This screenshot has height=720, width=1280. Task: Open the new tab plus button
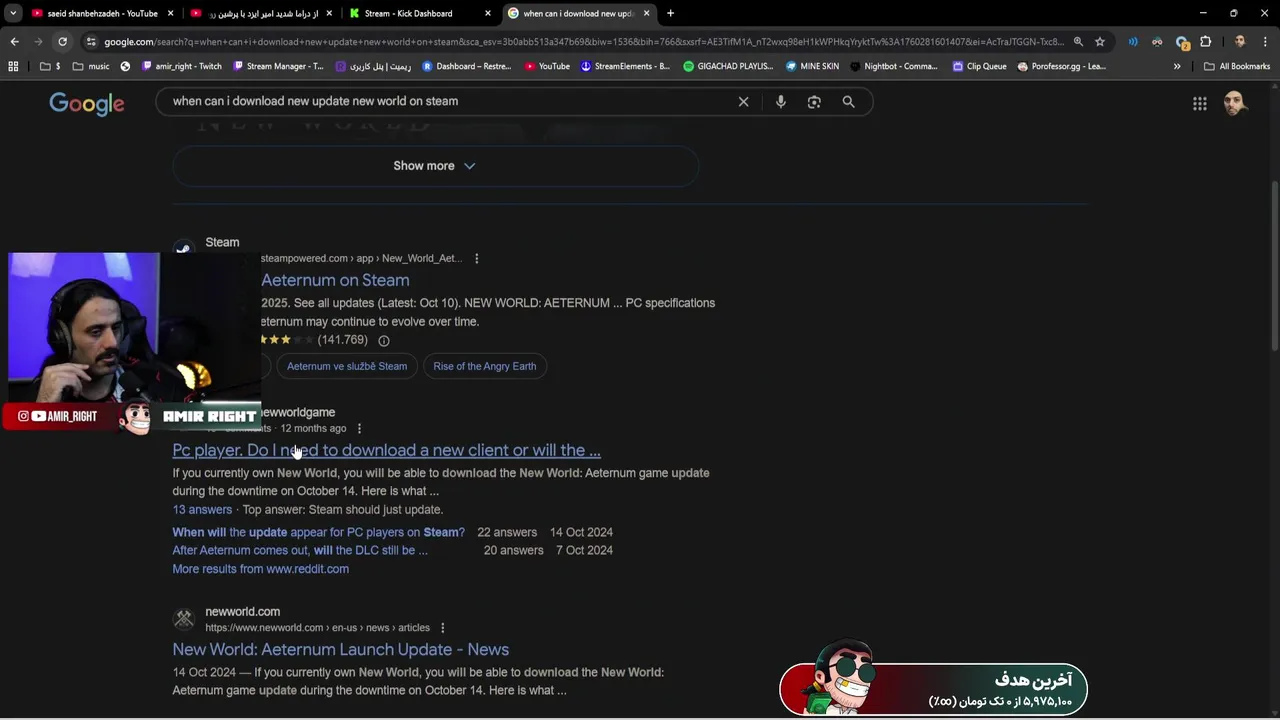point(670,13)
